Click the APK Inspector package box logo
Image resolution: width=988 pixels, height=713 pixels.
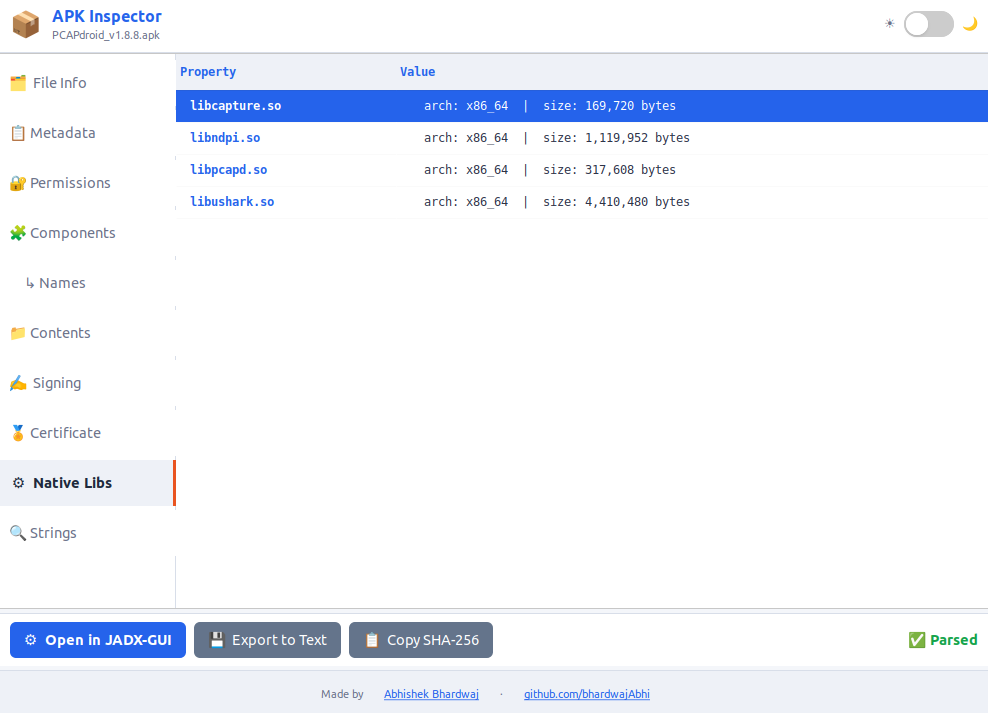[26, 25]
